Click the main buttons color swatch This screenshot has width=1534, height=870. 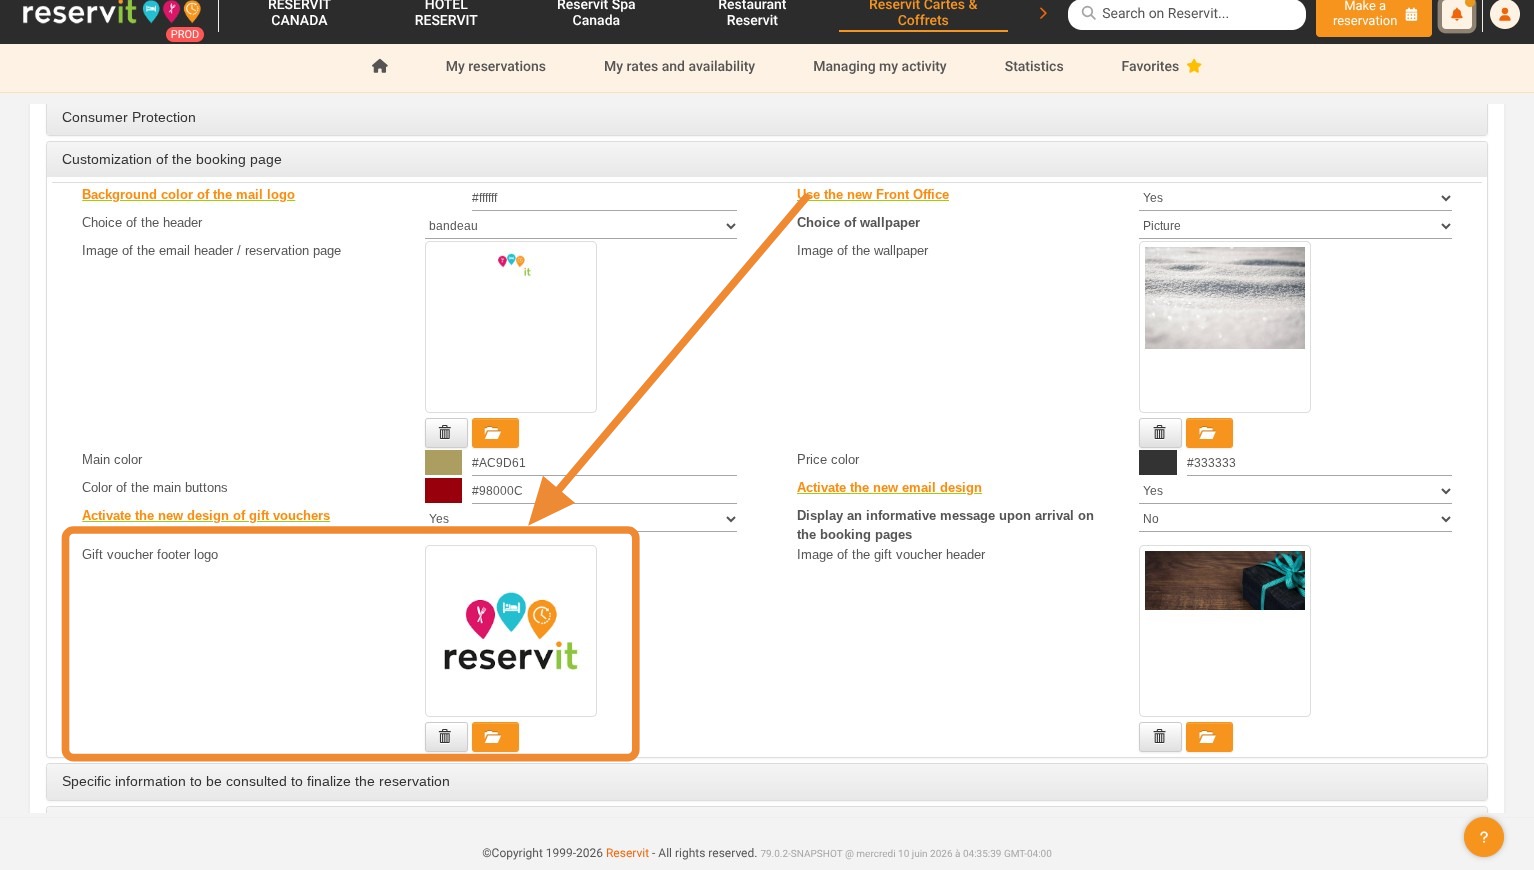[443, 490]
